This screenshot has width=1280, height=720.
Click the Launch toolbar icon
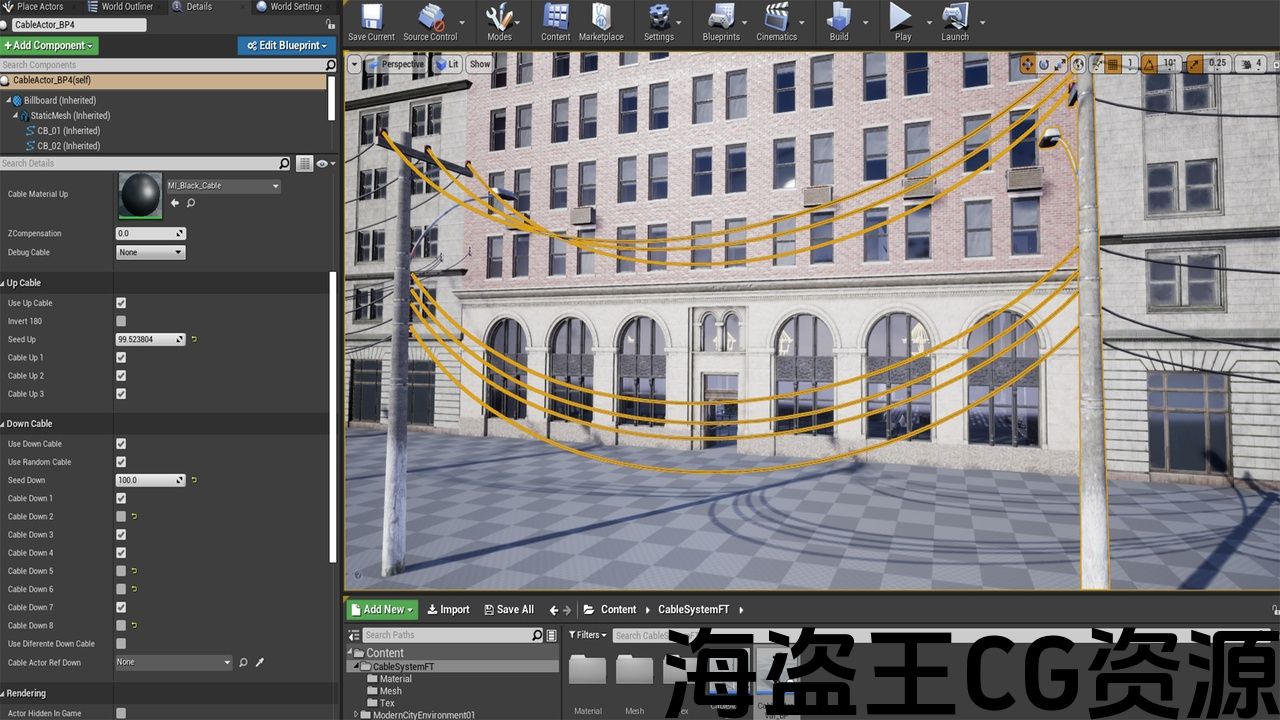955,18
